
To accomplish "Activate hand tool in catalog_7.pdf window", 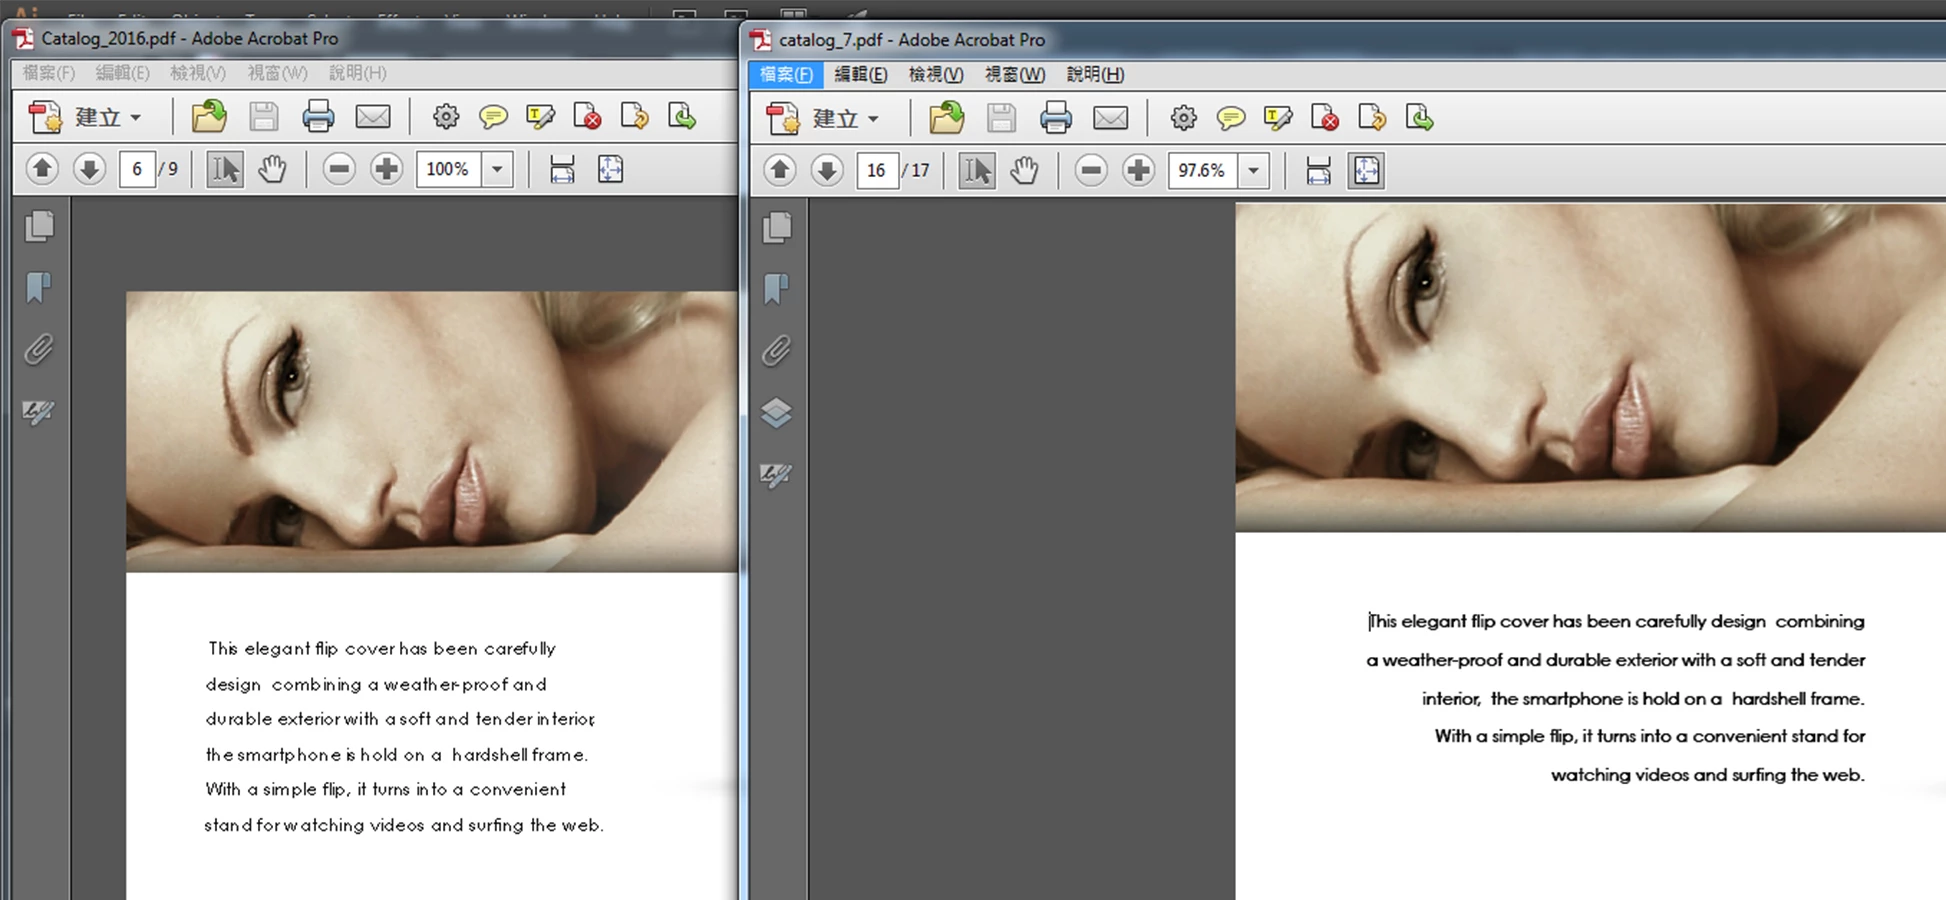I will pyautogui.click(x=1024, y=171).
